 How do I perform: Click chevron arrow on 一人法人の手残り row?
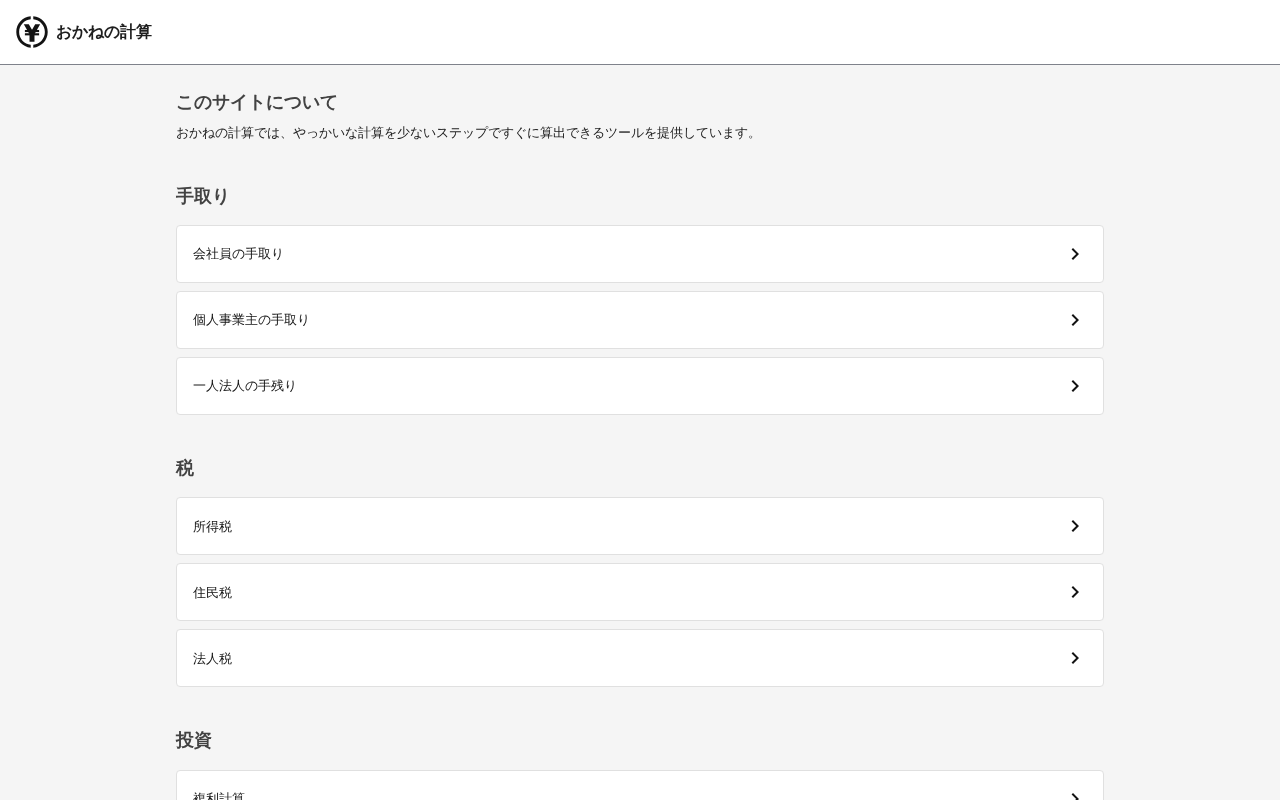(1075, 386)
